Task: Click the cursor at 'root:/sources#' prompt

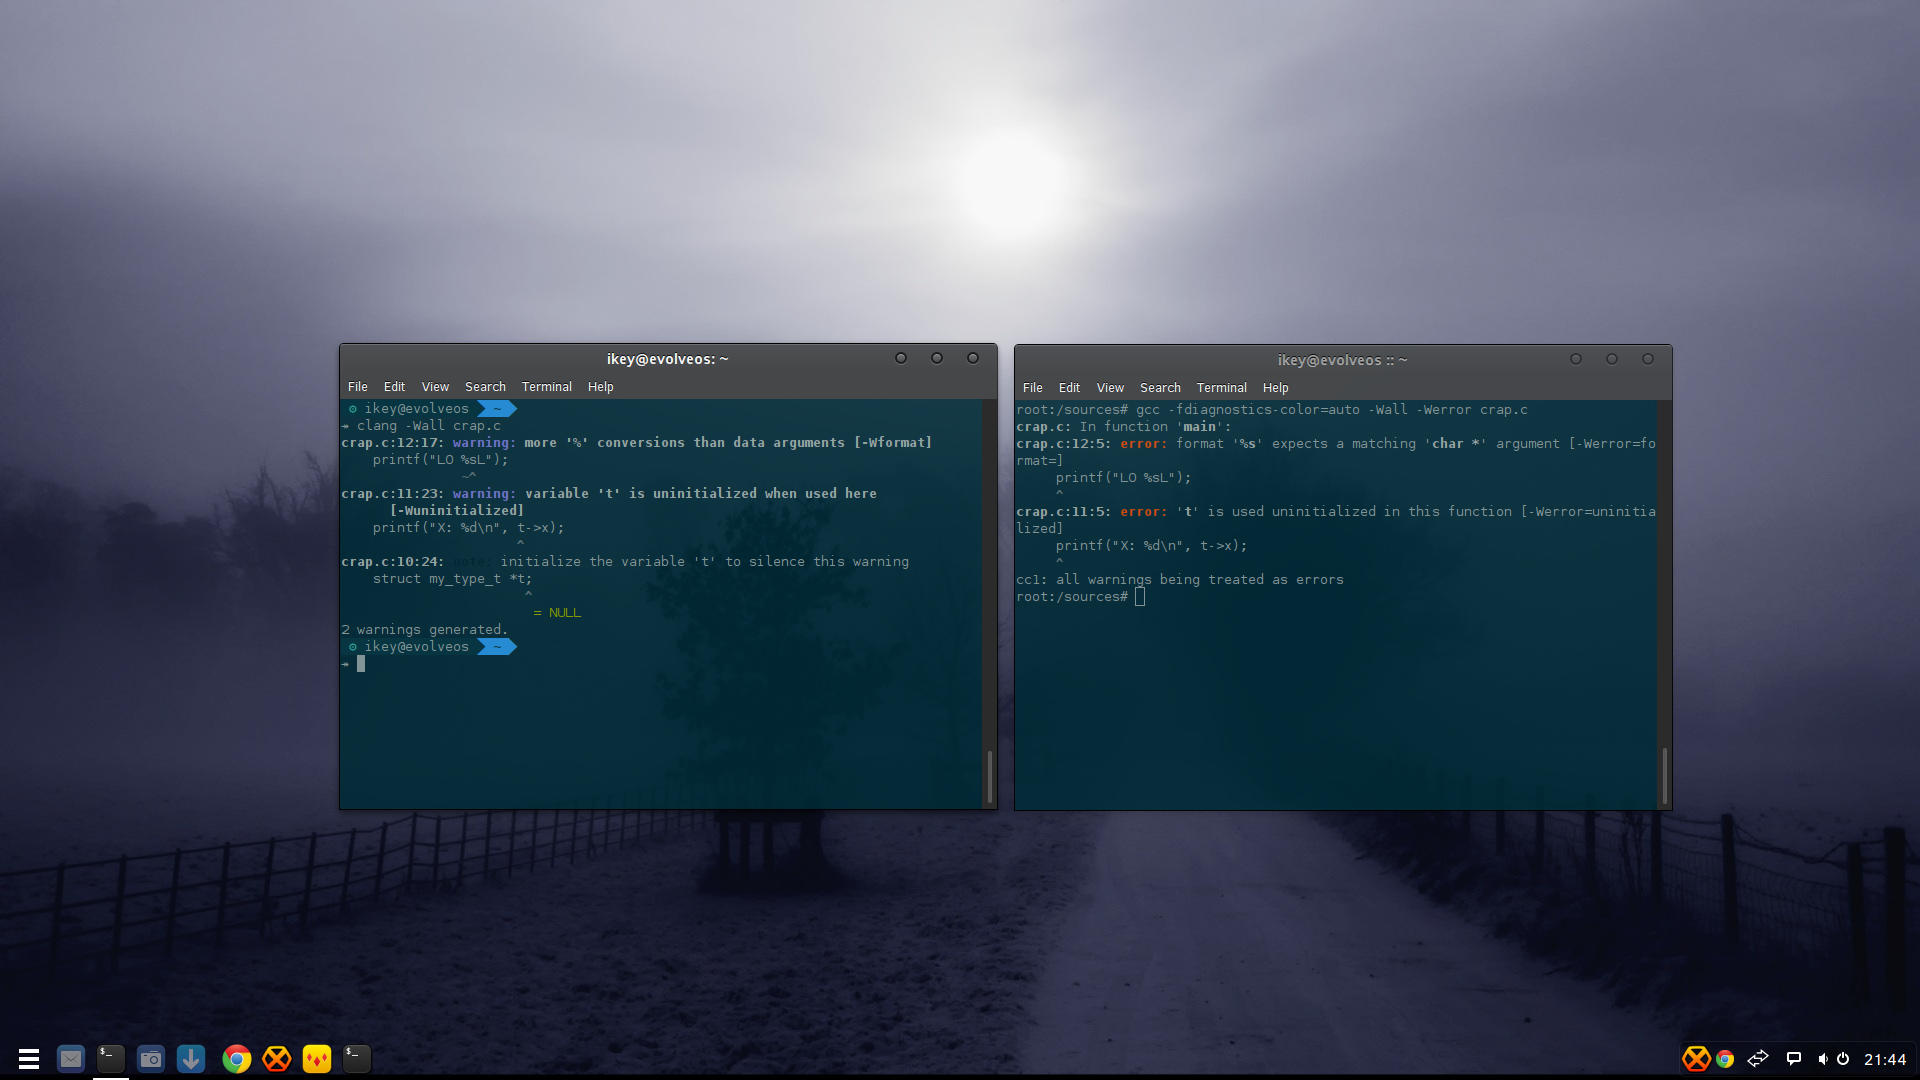Action: coord(1140,597)
